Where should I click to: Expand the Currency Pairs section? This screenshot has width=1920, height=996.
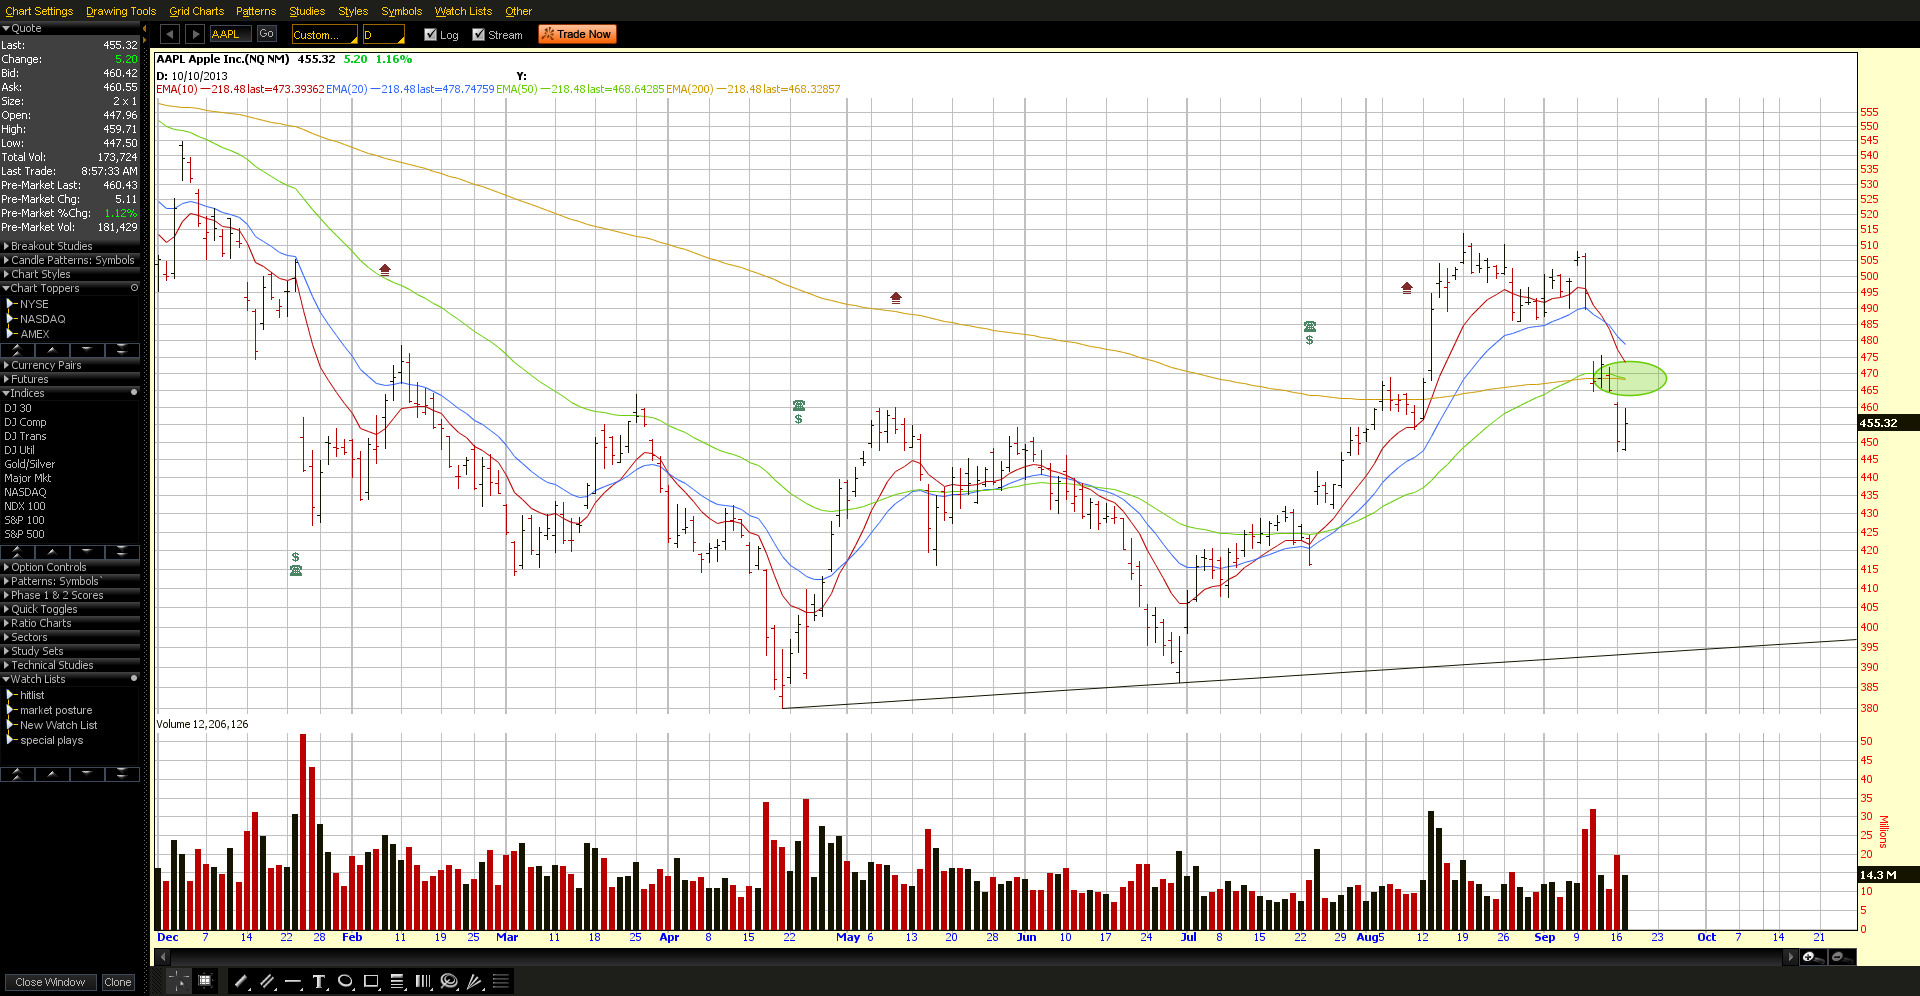tap(70, 365)
